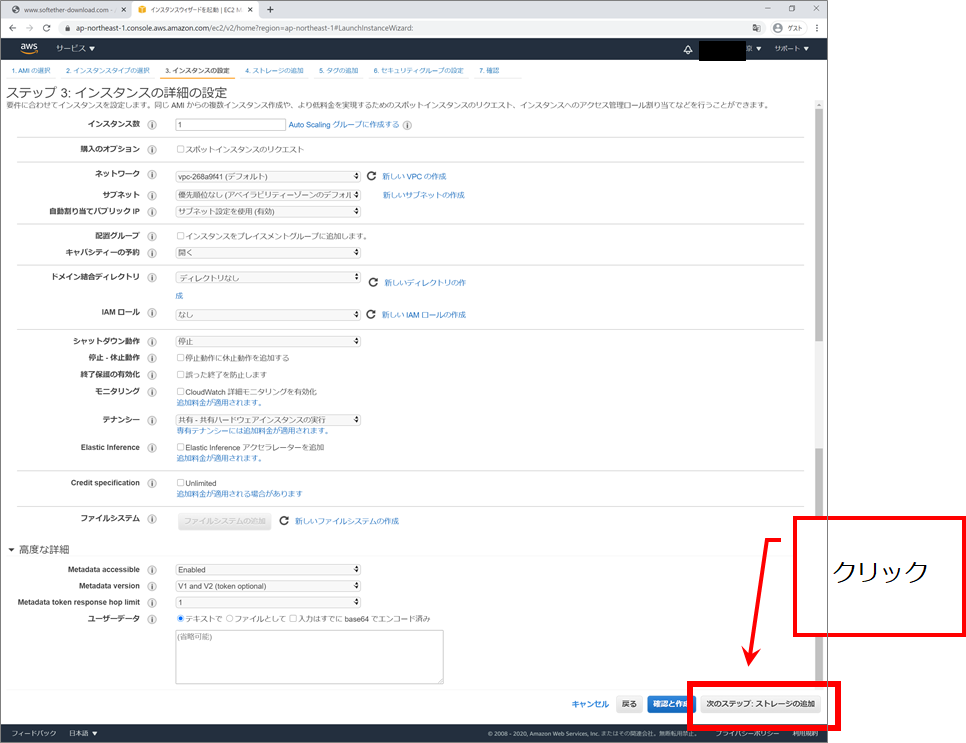Click 次のステップ: ストレージの追加 button
The image size is (966, 743).
tap(760, 704)
